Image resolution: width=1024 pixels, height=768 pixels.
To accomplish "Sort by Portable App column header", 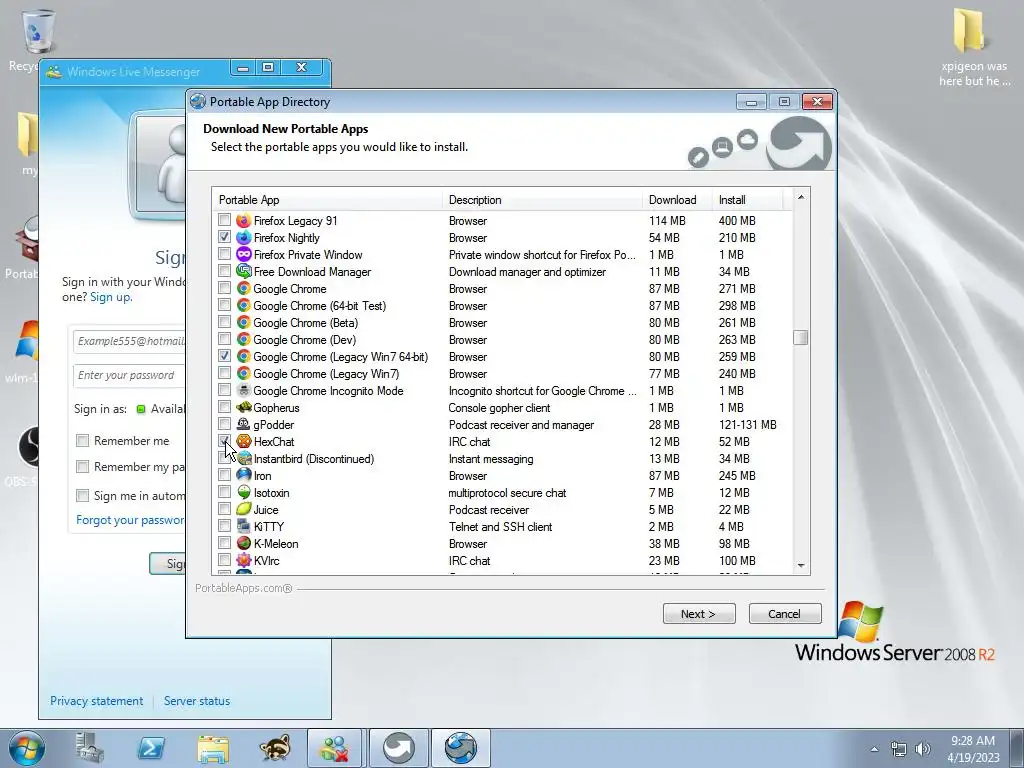I will tap(327, 200).
